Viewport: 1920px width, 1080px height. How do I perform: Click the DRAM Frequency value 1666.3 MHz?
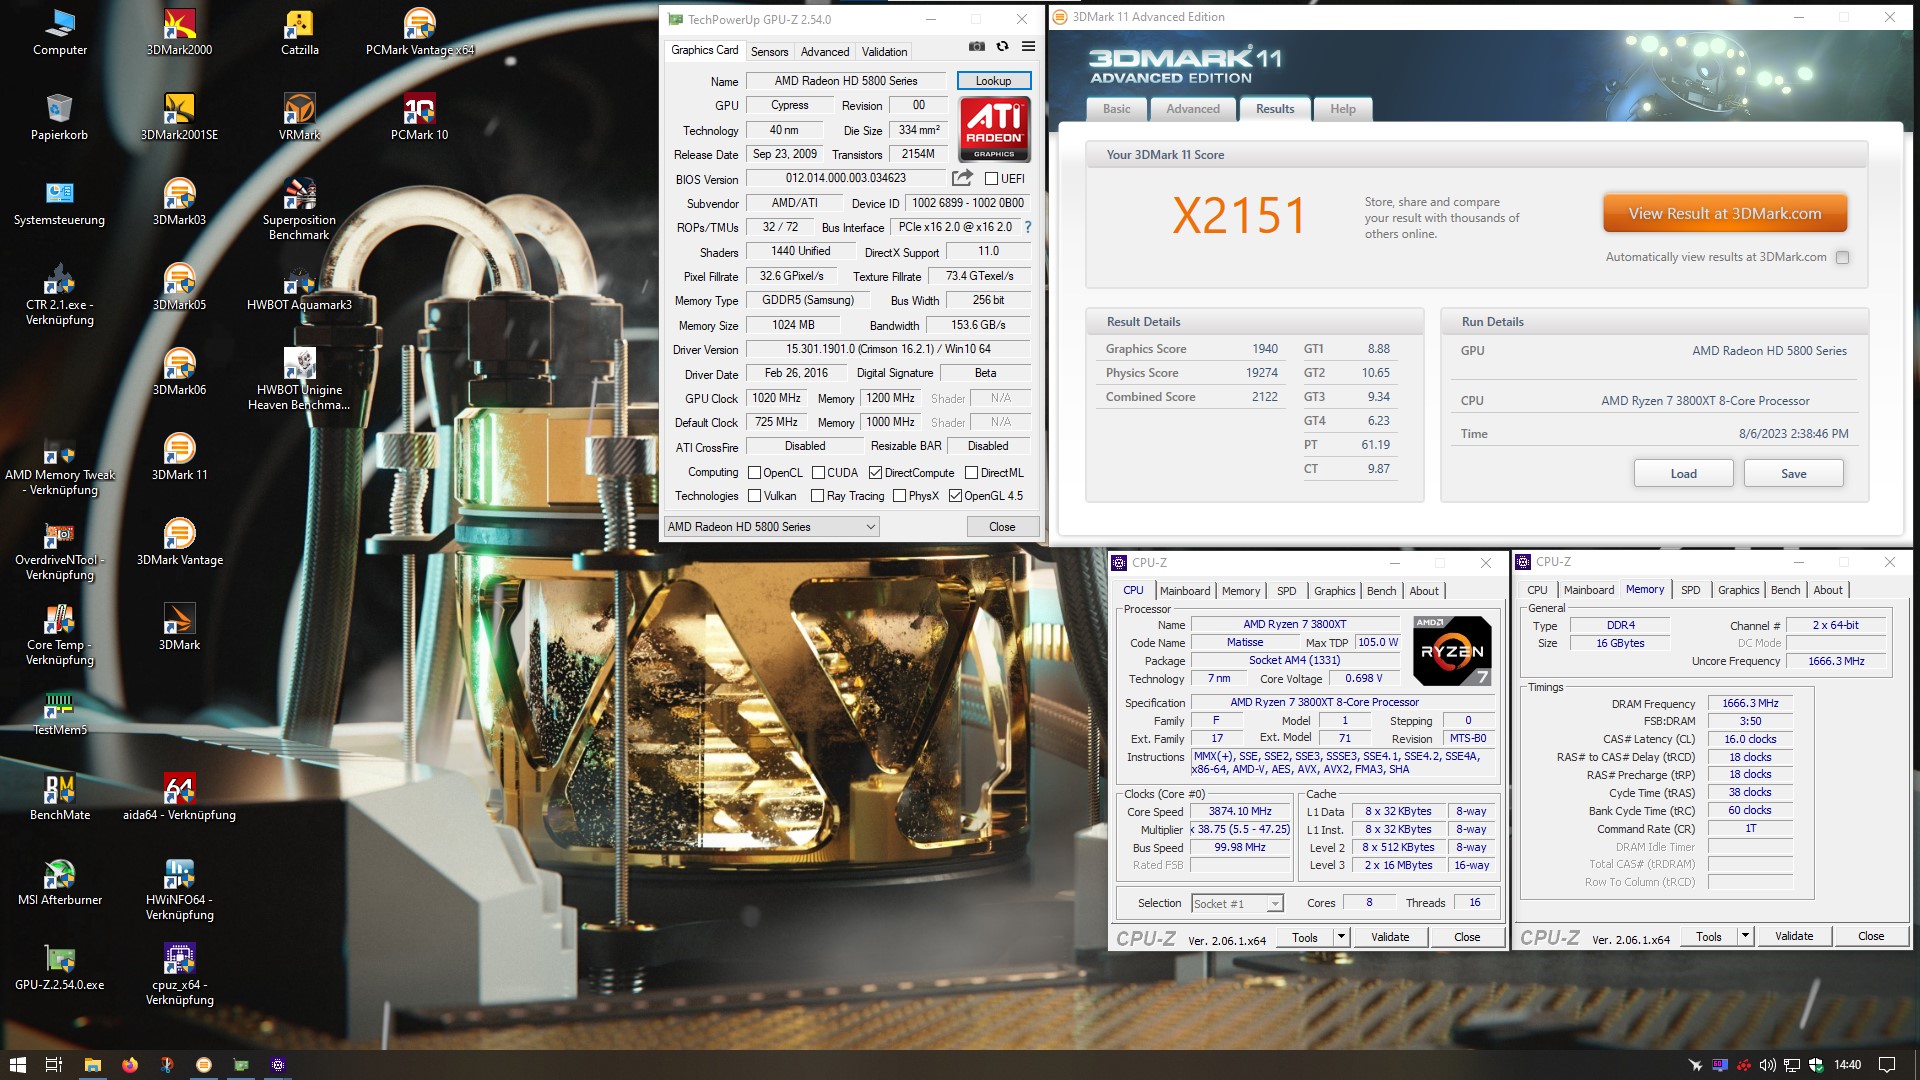[x=1750, y=704]
